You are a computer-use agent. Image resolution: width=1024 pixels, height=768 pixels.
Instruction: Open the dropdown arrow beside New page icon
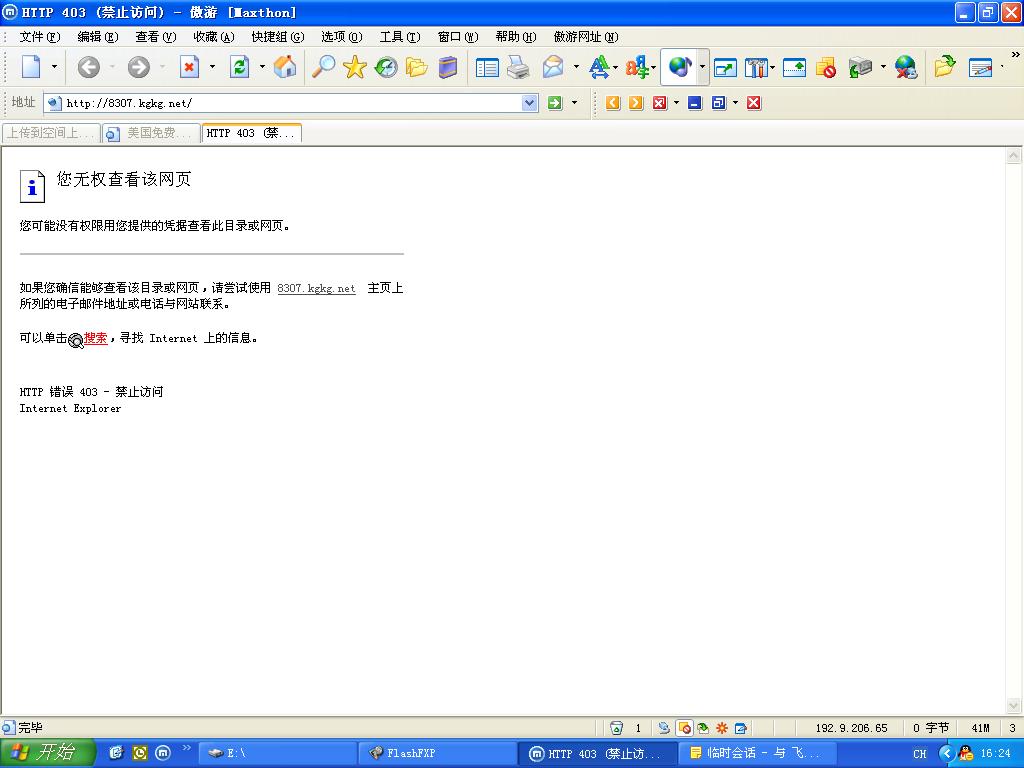click(54, 67)
